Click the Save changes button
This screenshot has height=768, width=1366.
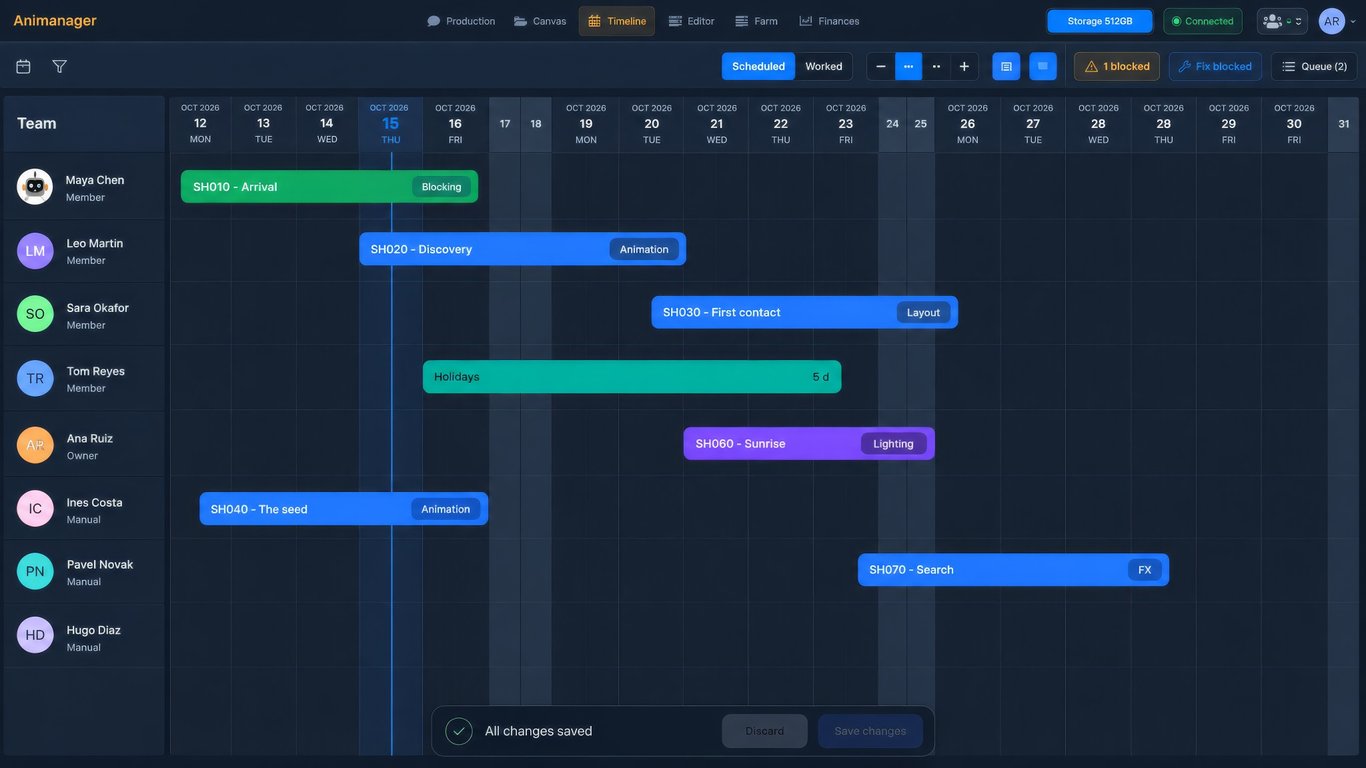click(870, 731)
